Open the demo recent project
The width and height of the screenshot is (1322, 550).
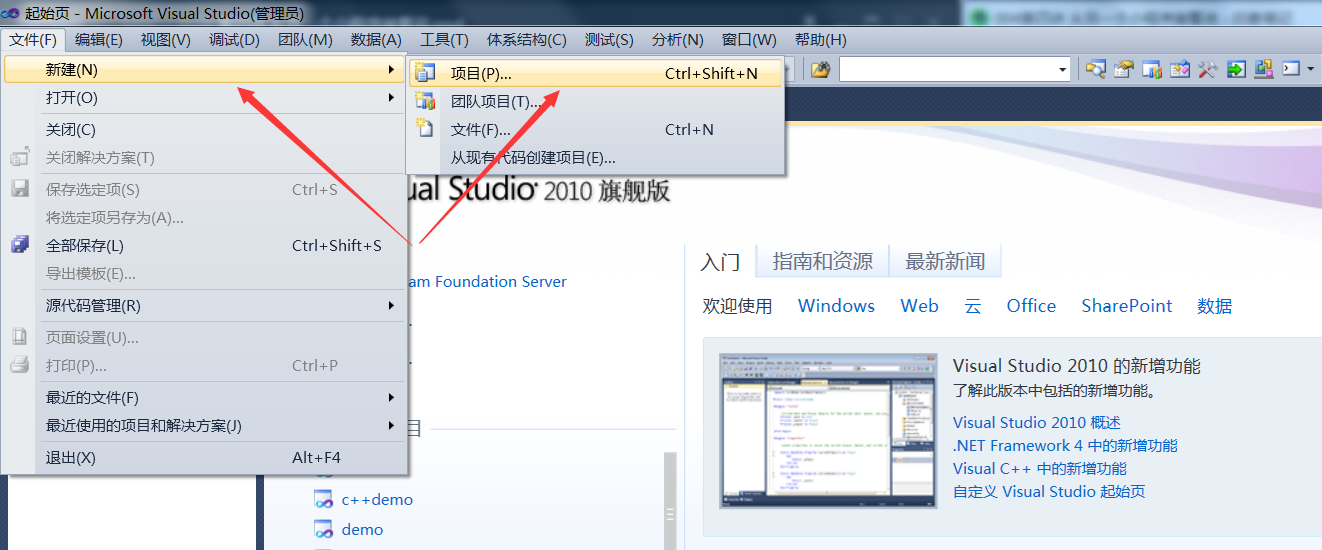[x=362, y=529]
